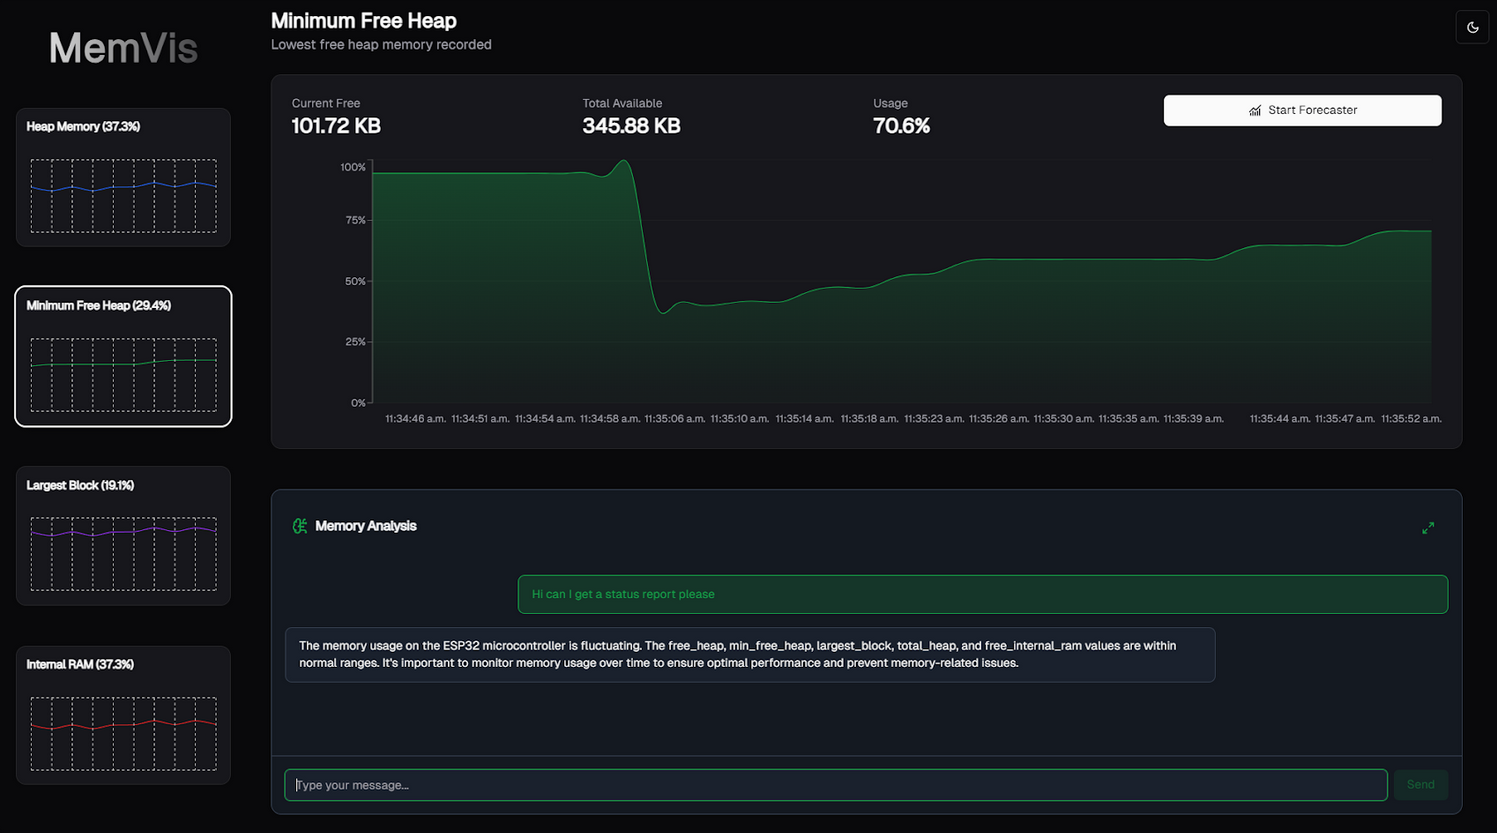The image size is (1497, 833).
Task: Click the 50% y-axis label
Action: (355, 282)
